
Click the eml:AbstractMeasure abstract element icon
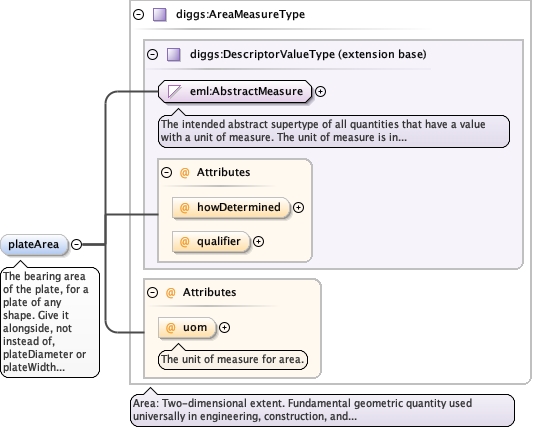[x=174, y=91]
